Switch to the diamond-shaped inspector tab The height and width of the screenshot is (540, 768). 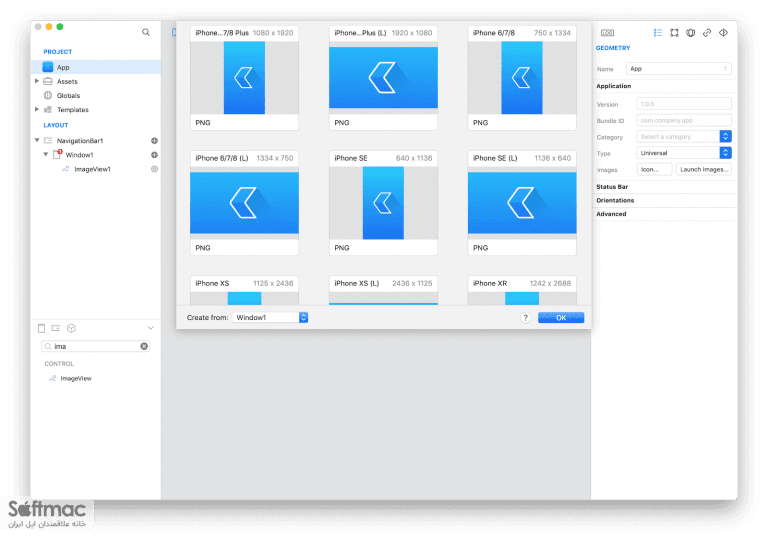[x=723, y=33]
